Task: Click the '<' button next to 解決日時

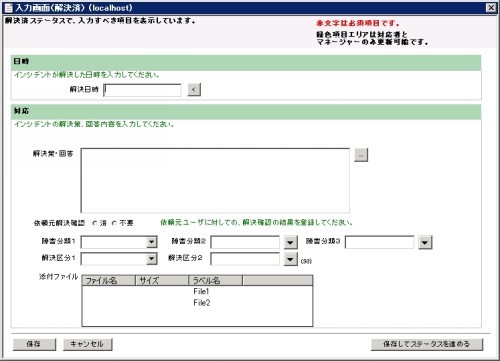Action: point(194,90)
